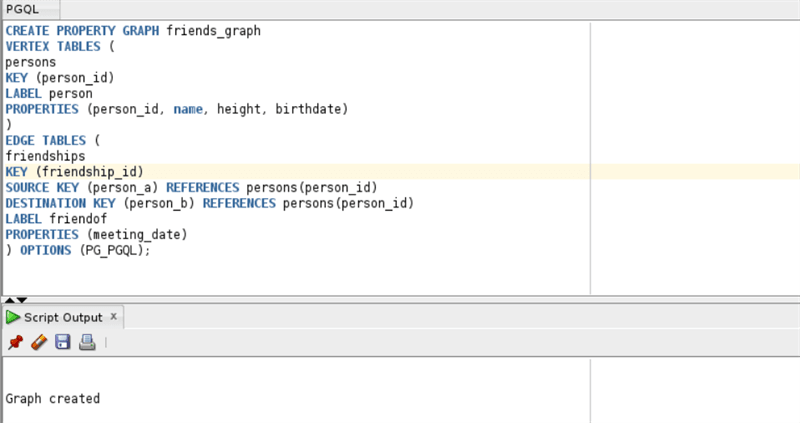The image size is (800, 423).
Task: Close the Script Output tab
Action: (x=114, y=316)
